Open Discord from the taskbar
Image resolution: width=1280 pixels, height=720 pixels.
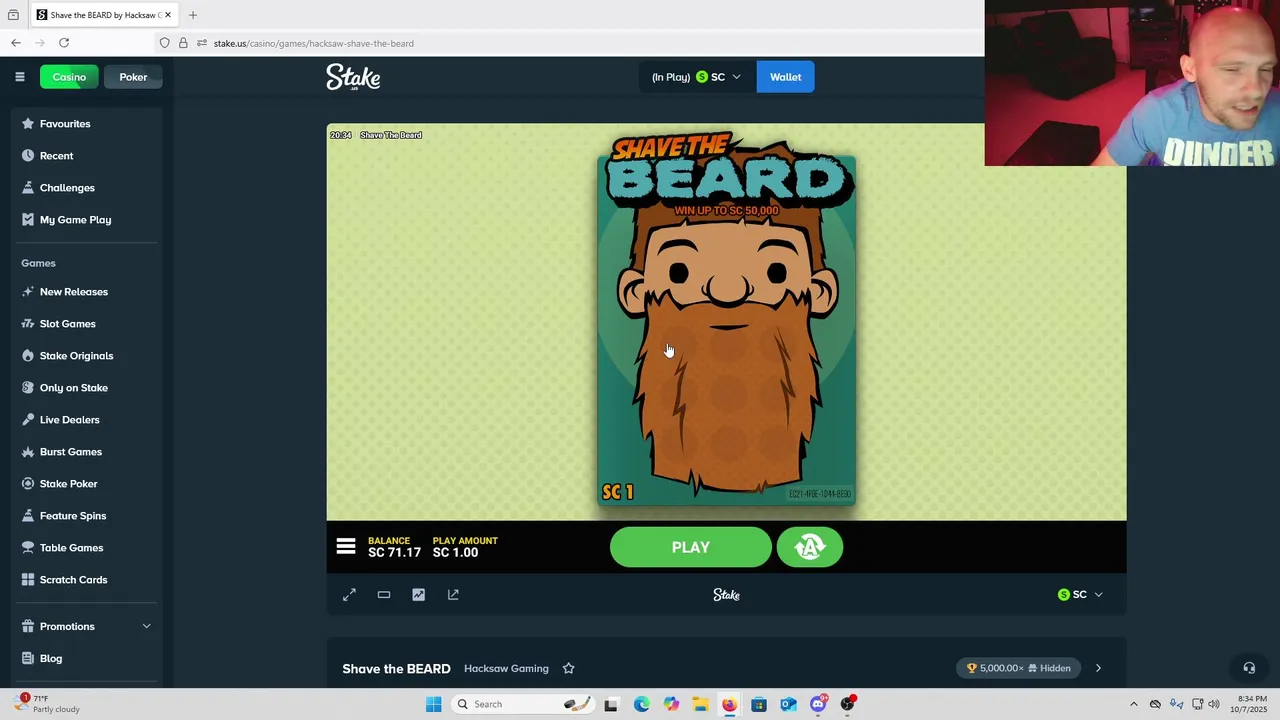818,704
